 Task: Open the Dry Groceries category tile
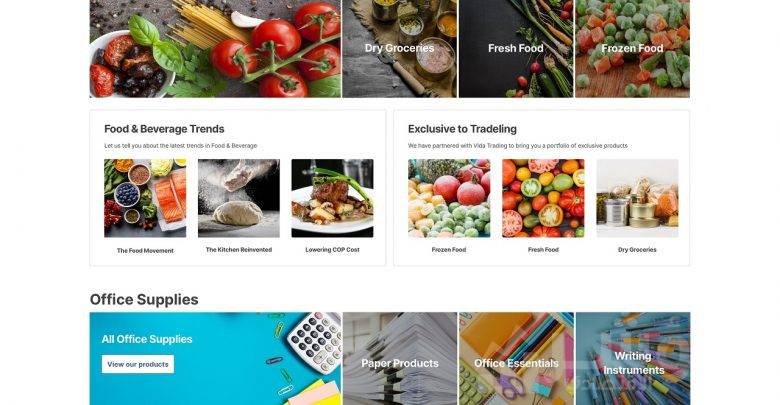[x=399, y=48]
